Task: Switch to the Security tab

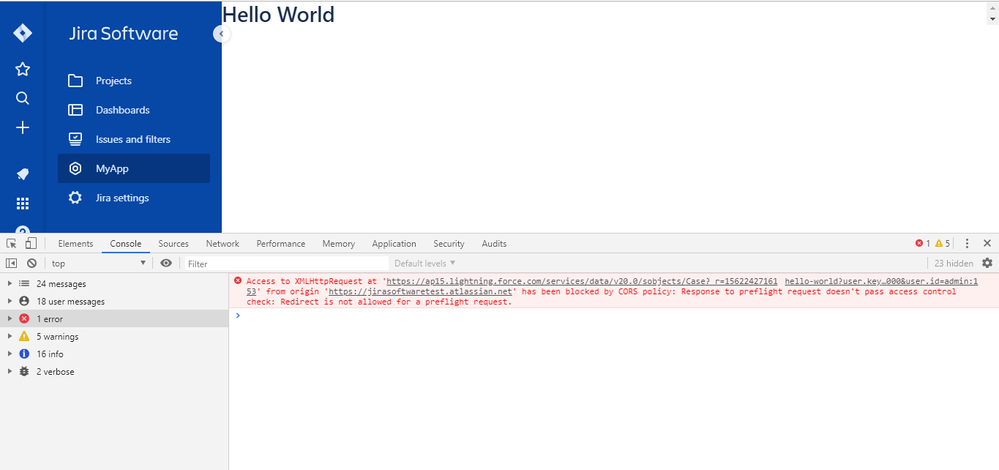Action: pyautogui.click(x=449, y=244)
